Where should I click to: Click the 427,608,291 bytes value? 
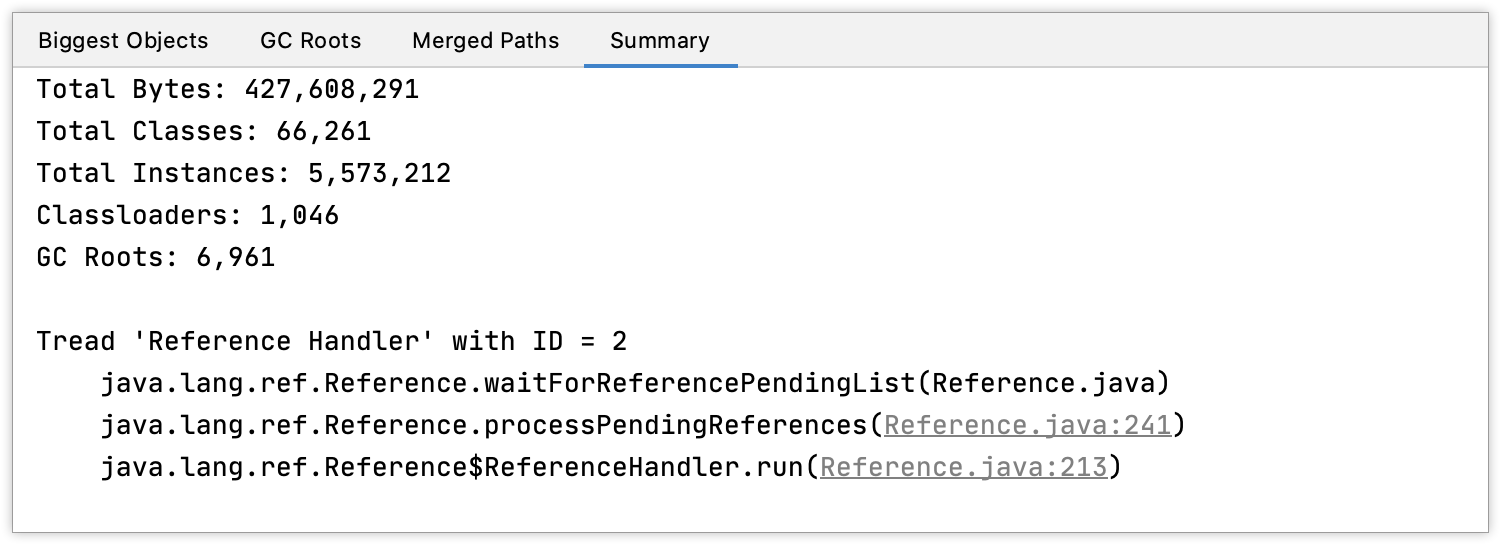click(x=331, y=90)
